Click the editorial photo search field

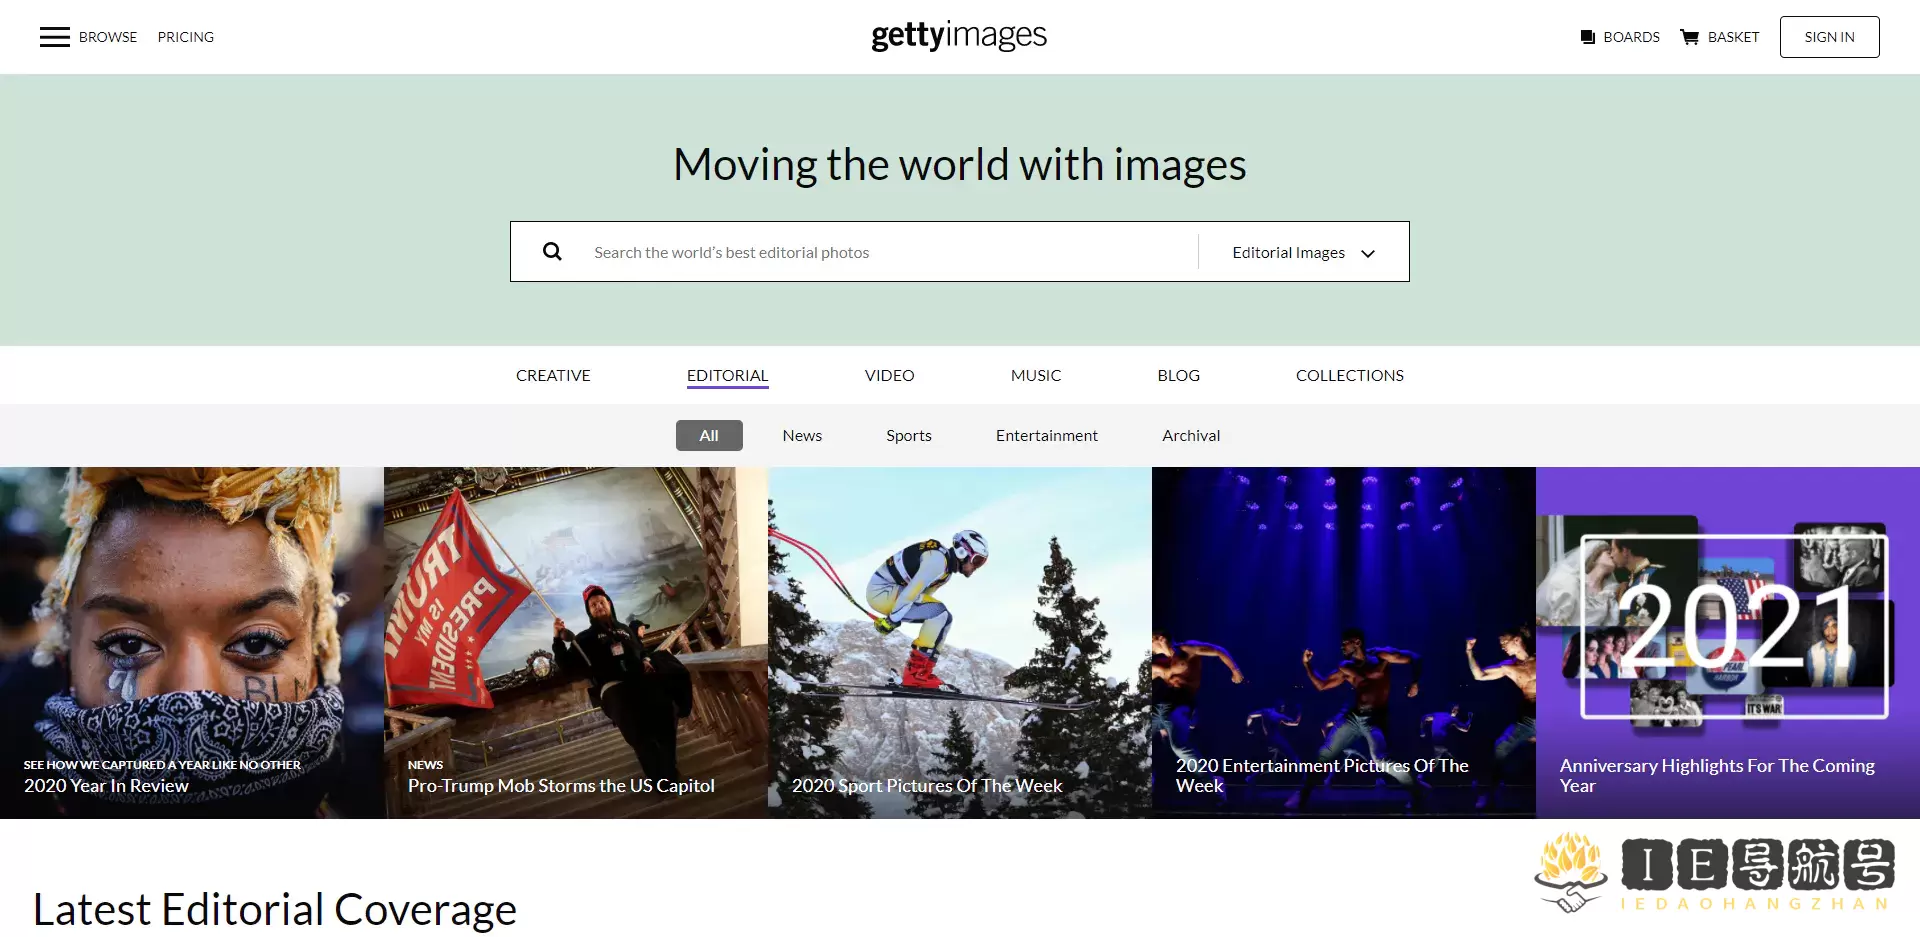(x=880, y=251)
